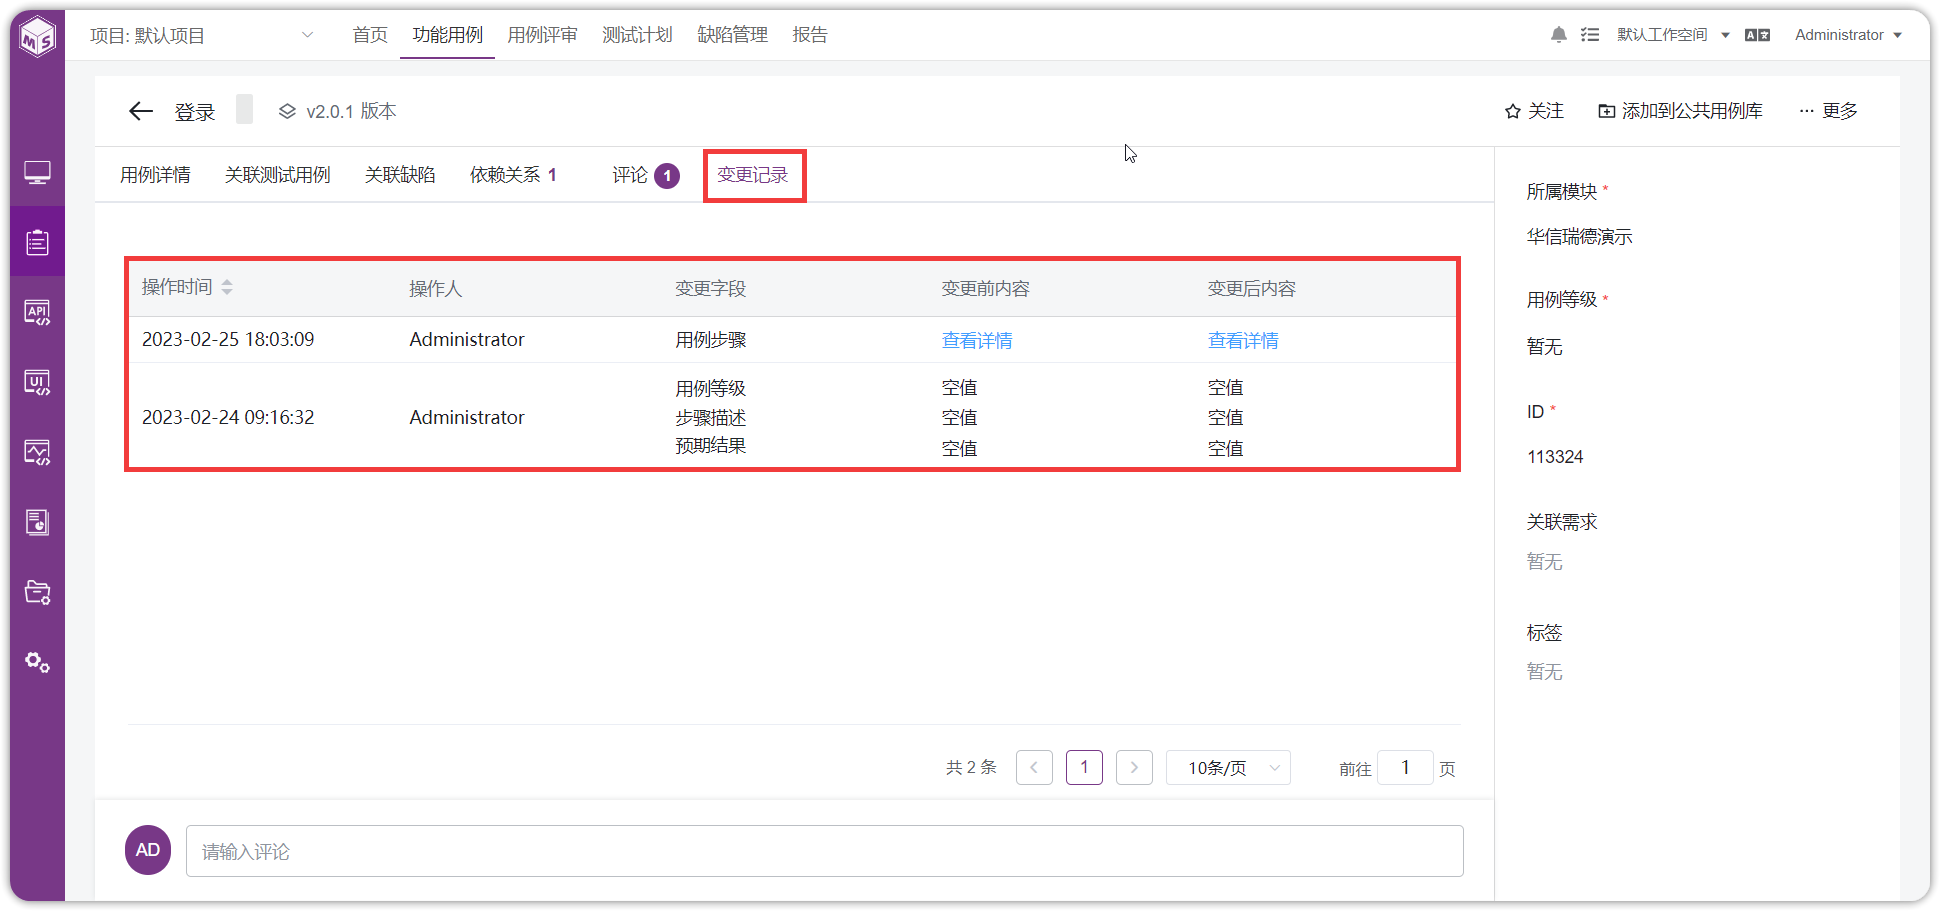Open the task list icon beside the bell

tap(1590, 35)
